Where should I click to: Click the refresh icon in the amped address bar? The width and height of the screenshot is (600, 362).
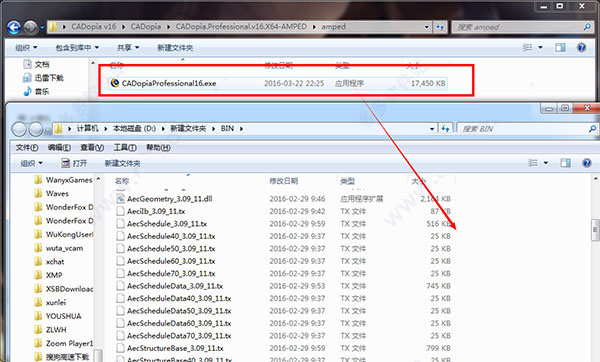click(x=440, y=27)
